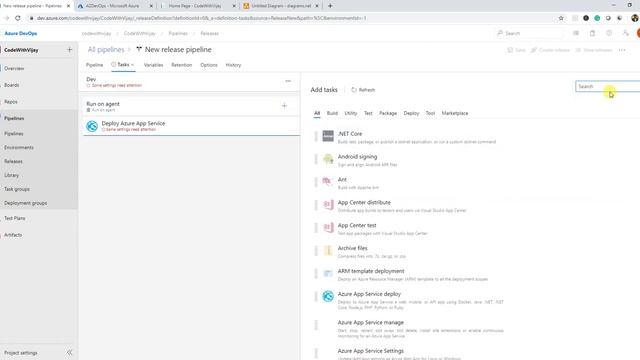The image size is (640, 360).
Task: Open the Options tab
Action: click(209, 65)
